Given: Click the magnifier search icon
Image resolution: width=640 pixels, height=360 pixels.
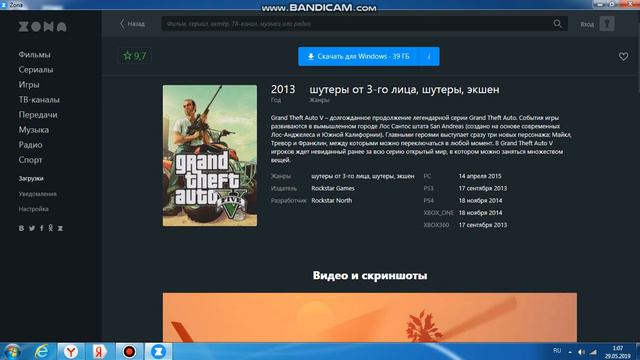Looking at the screenshot, I should click(x=558, y=24).
